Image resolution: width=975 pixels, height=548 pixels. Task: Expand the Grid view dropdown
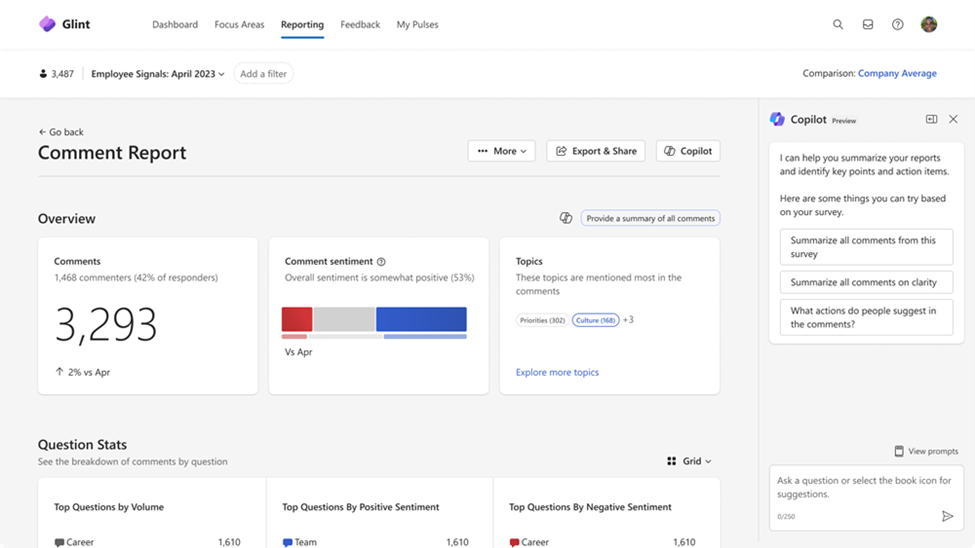tap(690, 461)
